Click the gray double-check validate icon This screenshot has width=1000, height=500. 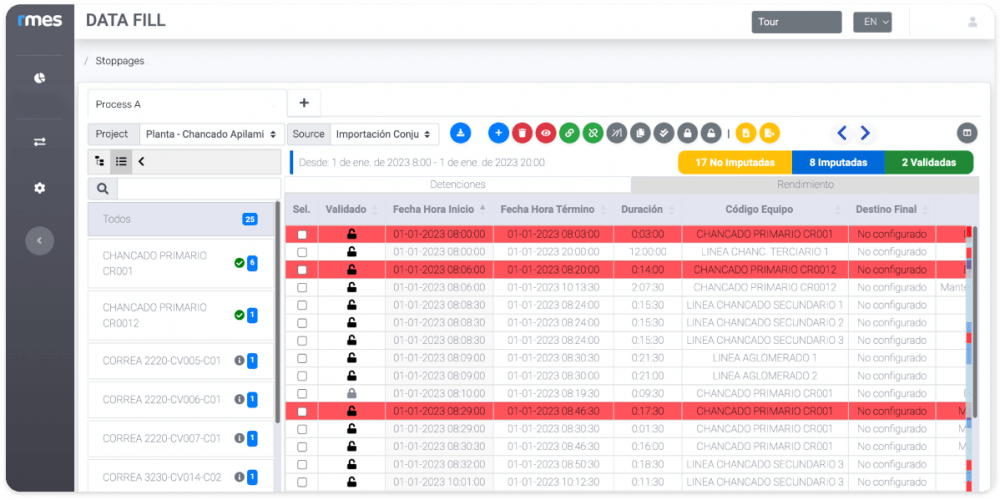(664, 133)
